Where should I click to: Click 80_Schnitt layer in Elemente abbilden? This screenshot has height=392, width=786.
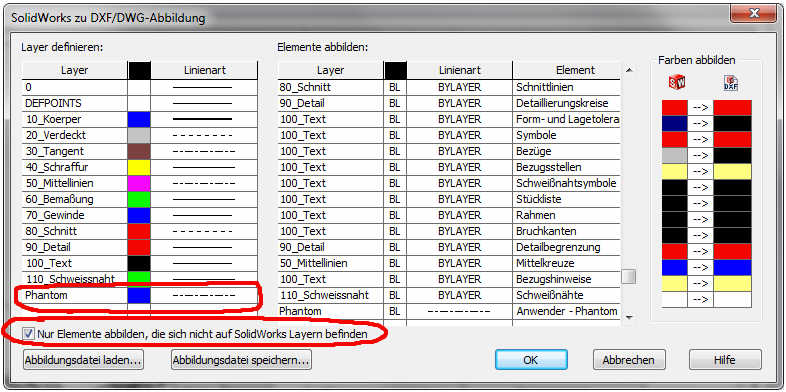pyautogui.click(x=330, y=87)
